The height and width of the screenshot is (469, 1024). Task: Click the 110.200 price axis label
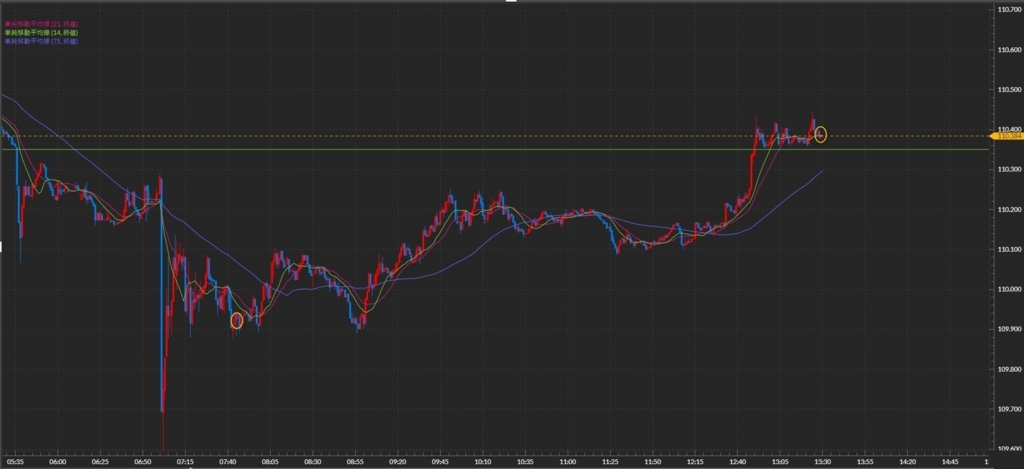tap(1009, 209)
